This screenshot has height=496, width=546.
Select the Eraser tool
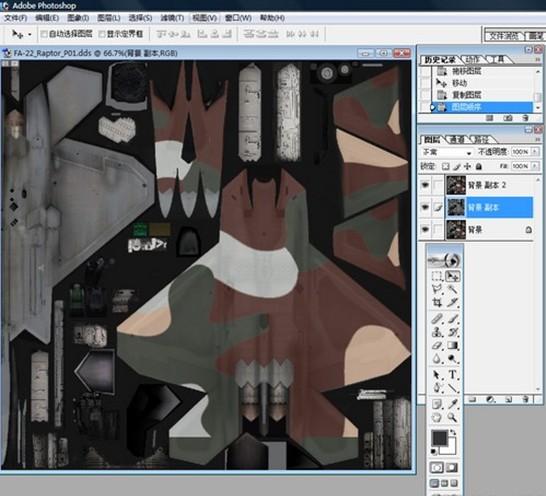(437, 345)
